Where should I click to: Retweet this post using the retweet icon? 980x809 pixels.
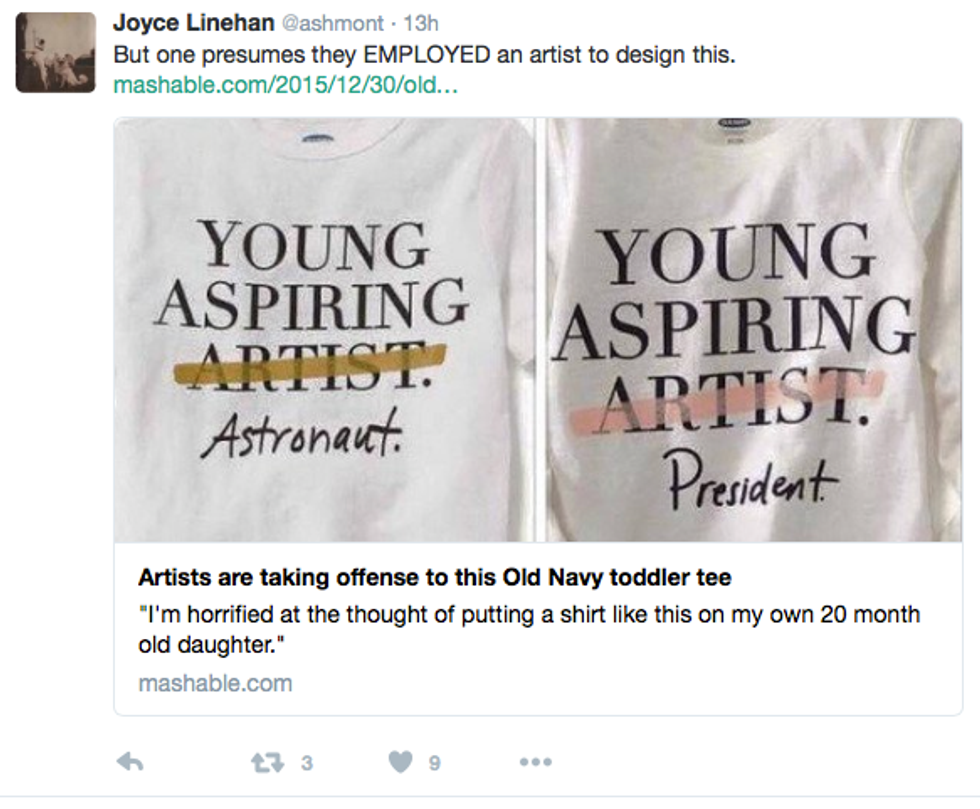[x=265, y=763]
